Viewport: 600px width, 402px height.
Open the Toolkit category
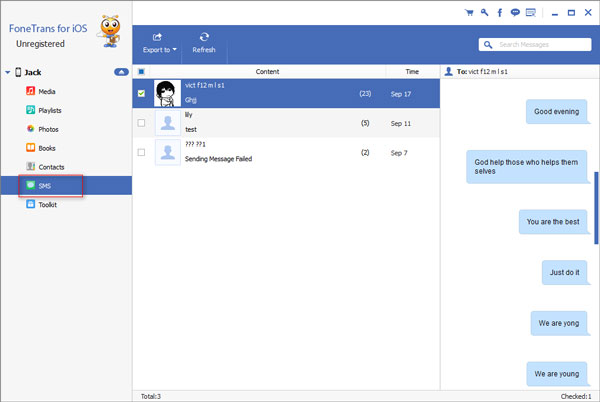(47, 204)
